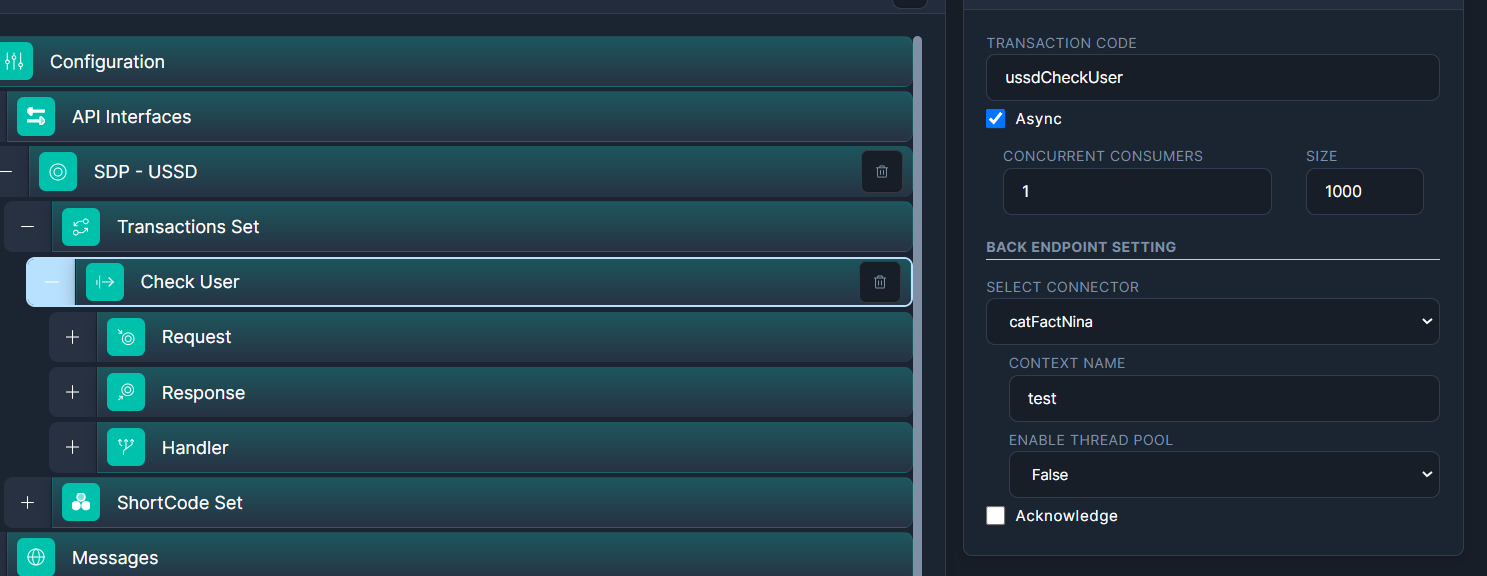Click the Configuration sliders icon
The height and width of the screenshot is (576, 1487).
[x=14, y=61]
